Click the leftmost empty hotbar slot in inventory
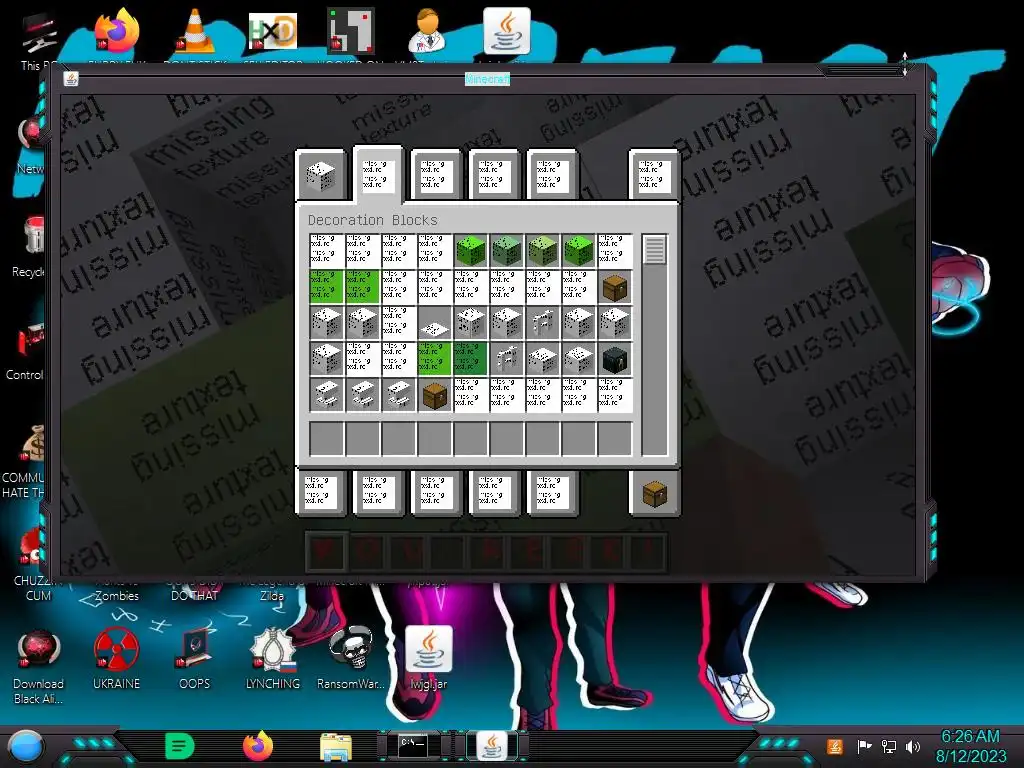The width and height of the screenshot is (1024, 768). tap(326, 438)
